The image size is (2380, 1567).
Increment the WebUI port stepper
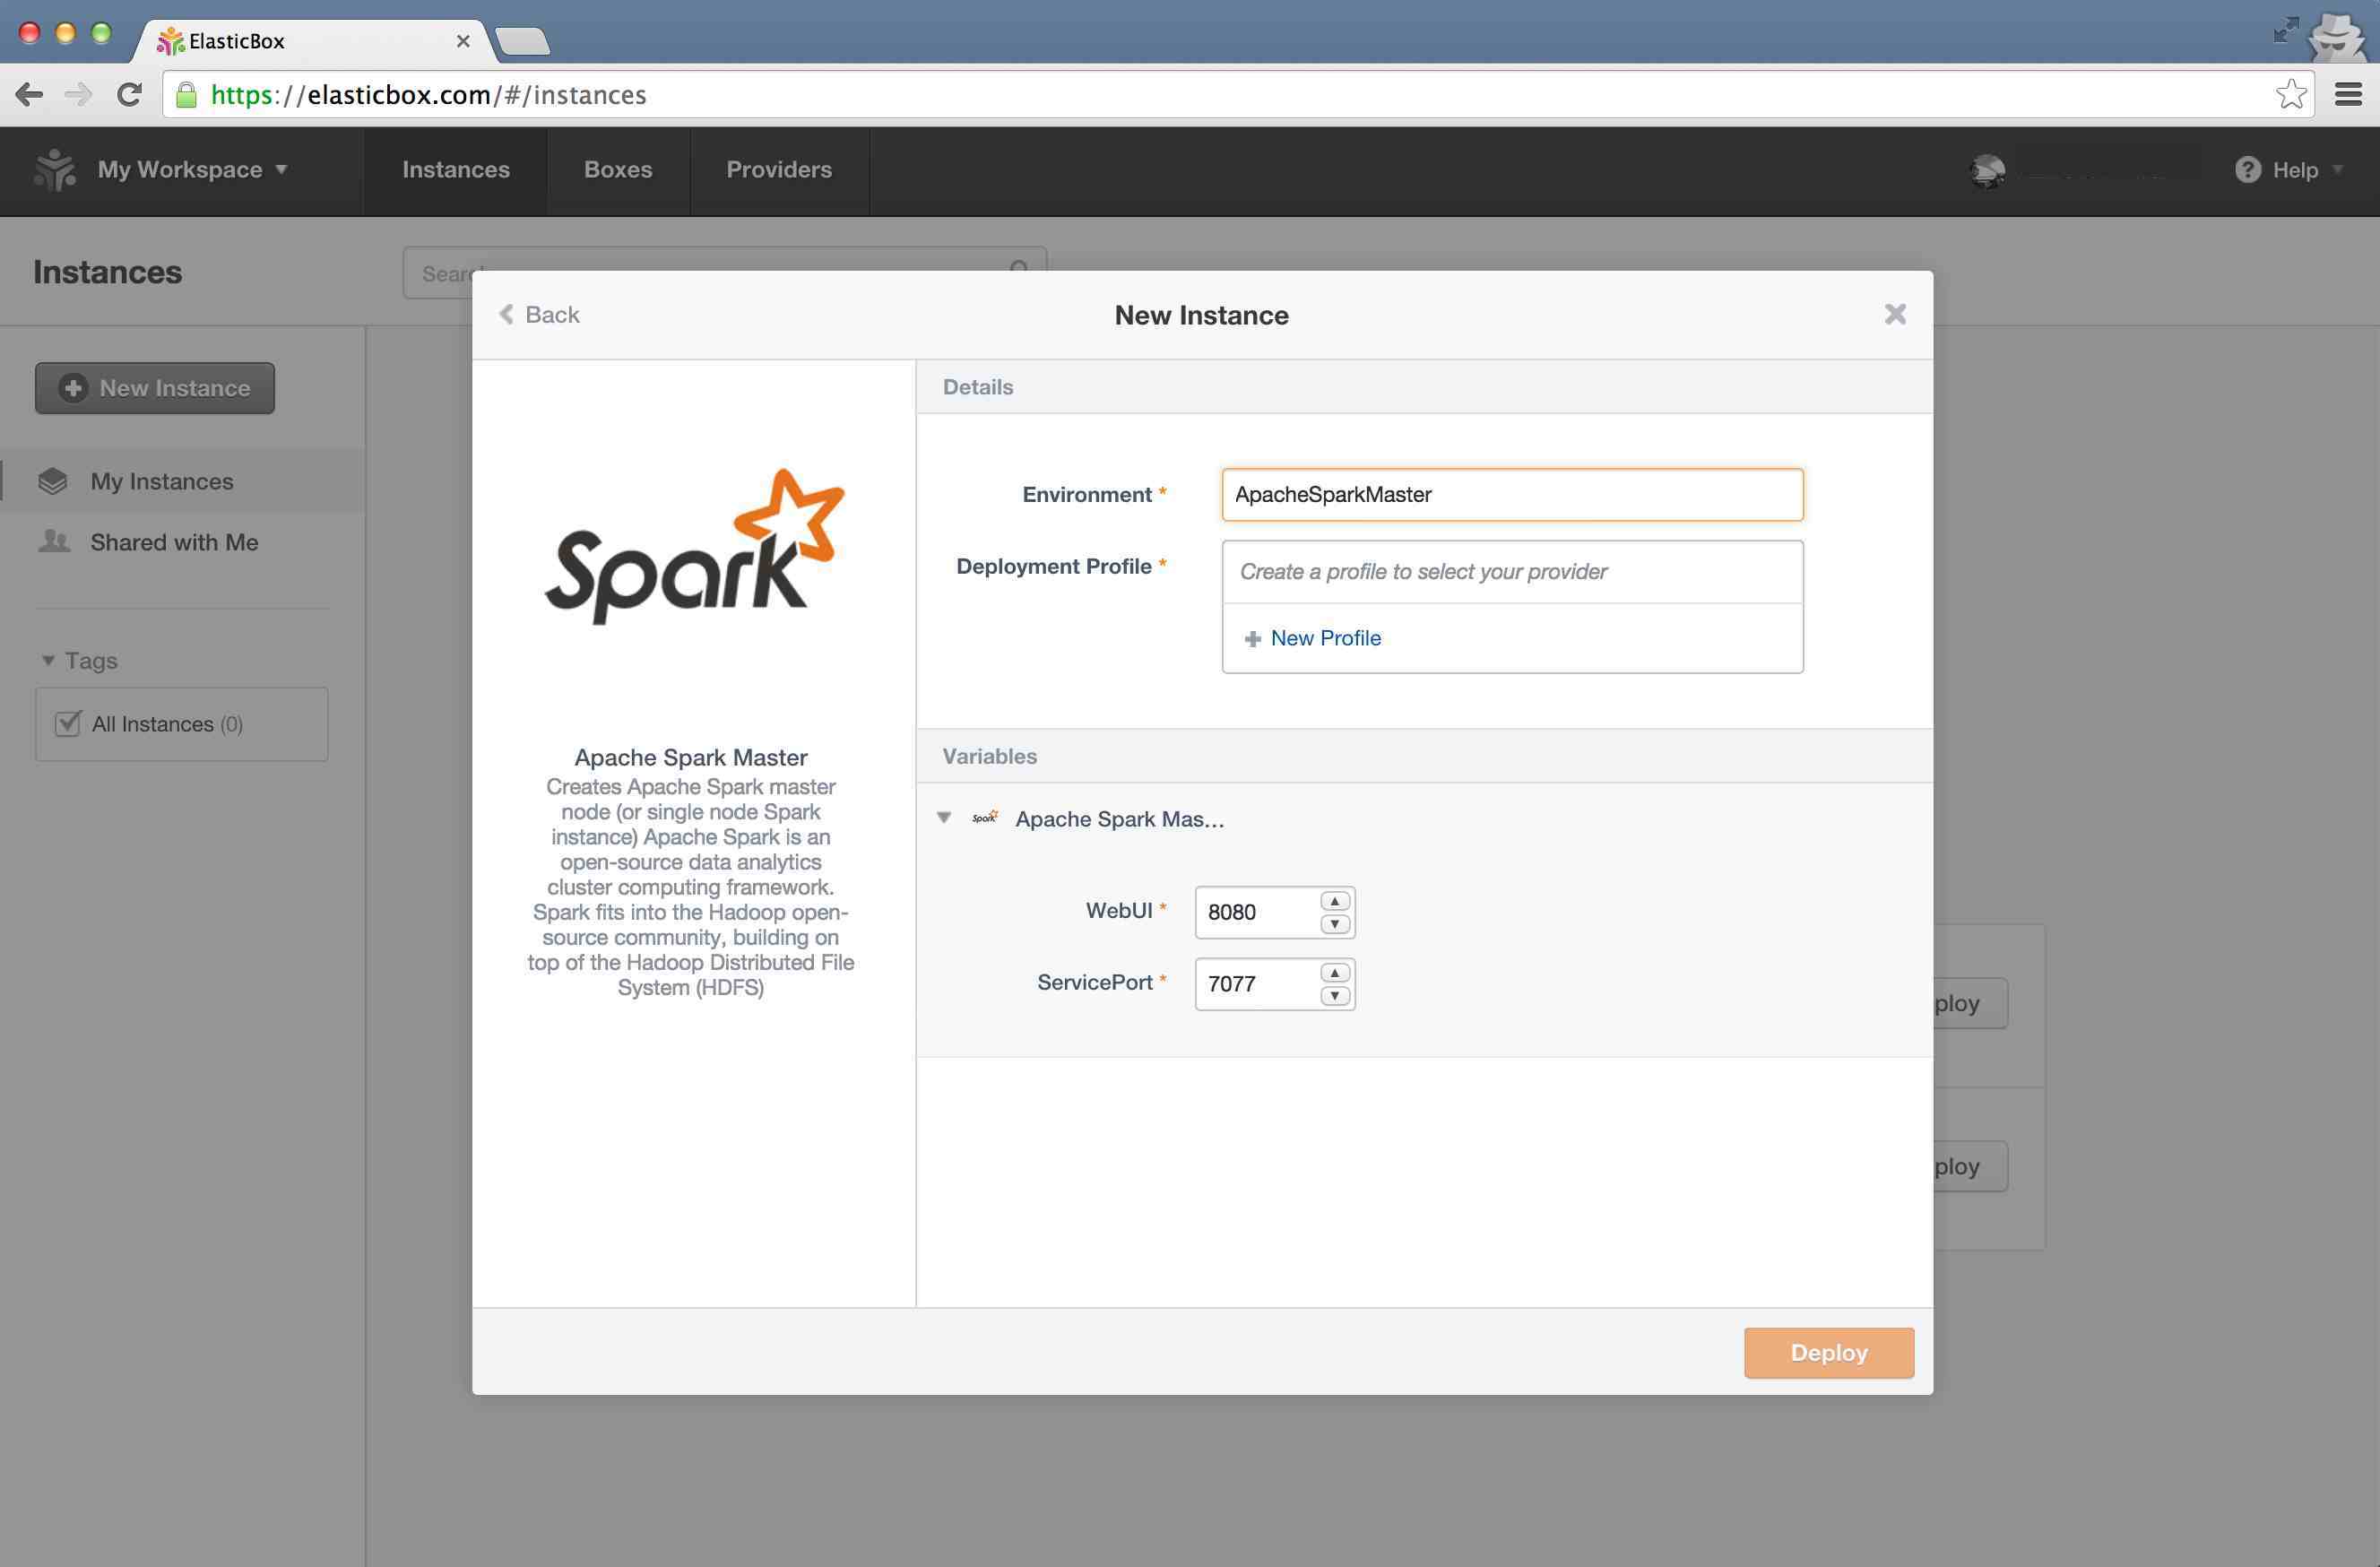coord(1332,899)
